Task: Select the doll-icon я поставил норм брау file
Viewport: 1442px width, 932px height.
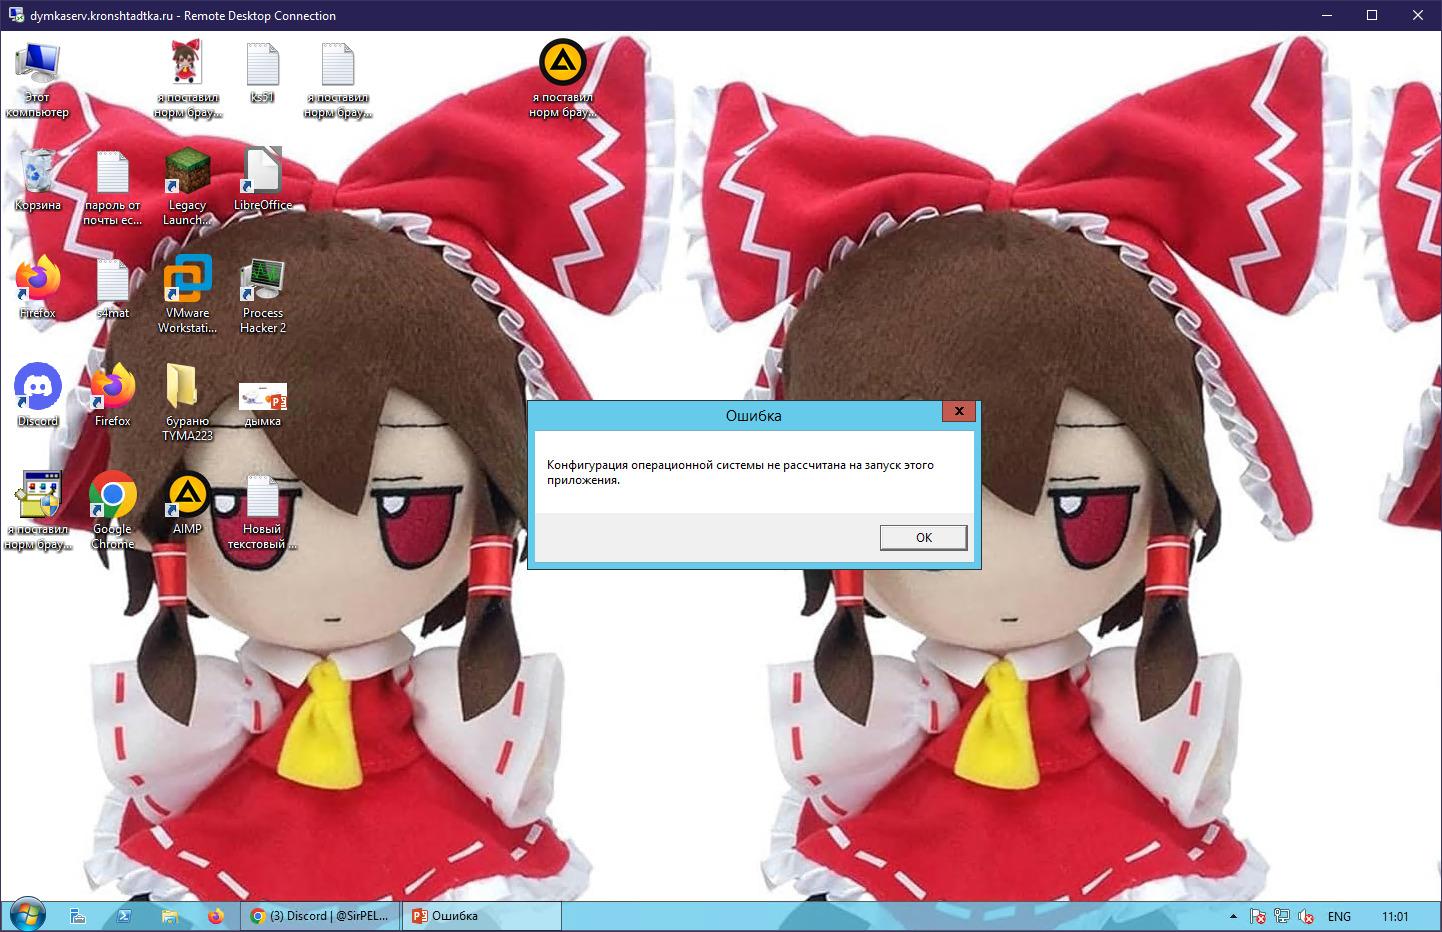Action: point(187,80)
